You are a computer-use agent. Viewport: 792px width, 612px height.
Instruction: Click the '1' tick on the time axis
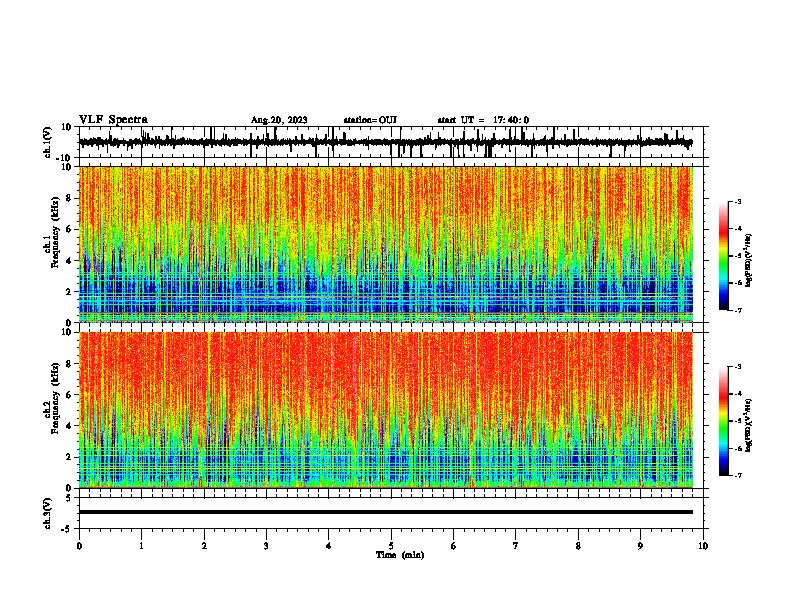pyautogui.click(x=141, y=546)
